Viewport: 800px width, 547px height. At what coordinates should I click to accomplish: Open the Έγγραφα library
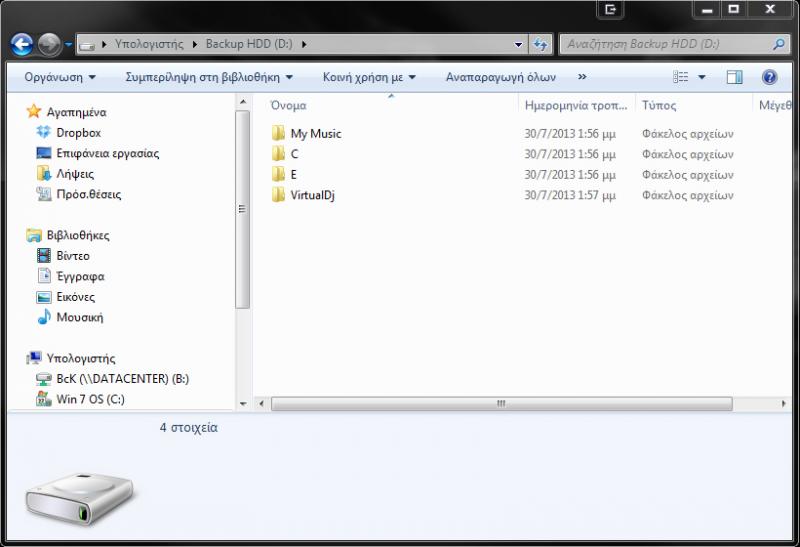80,276
